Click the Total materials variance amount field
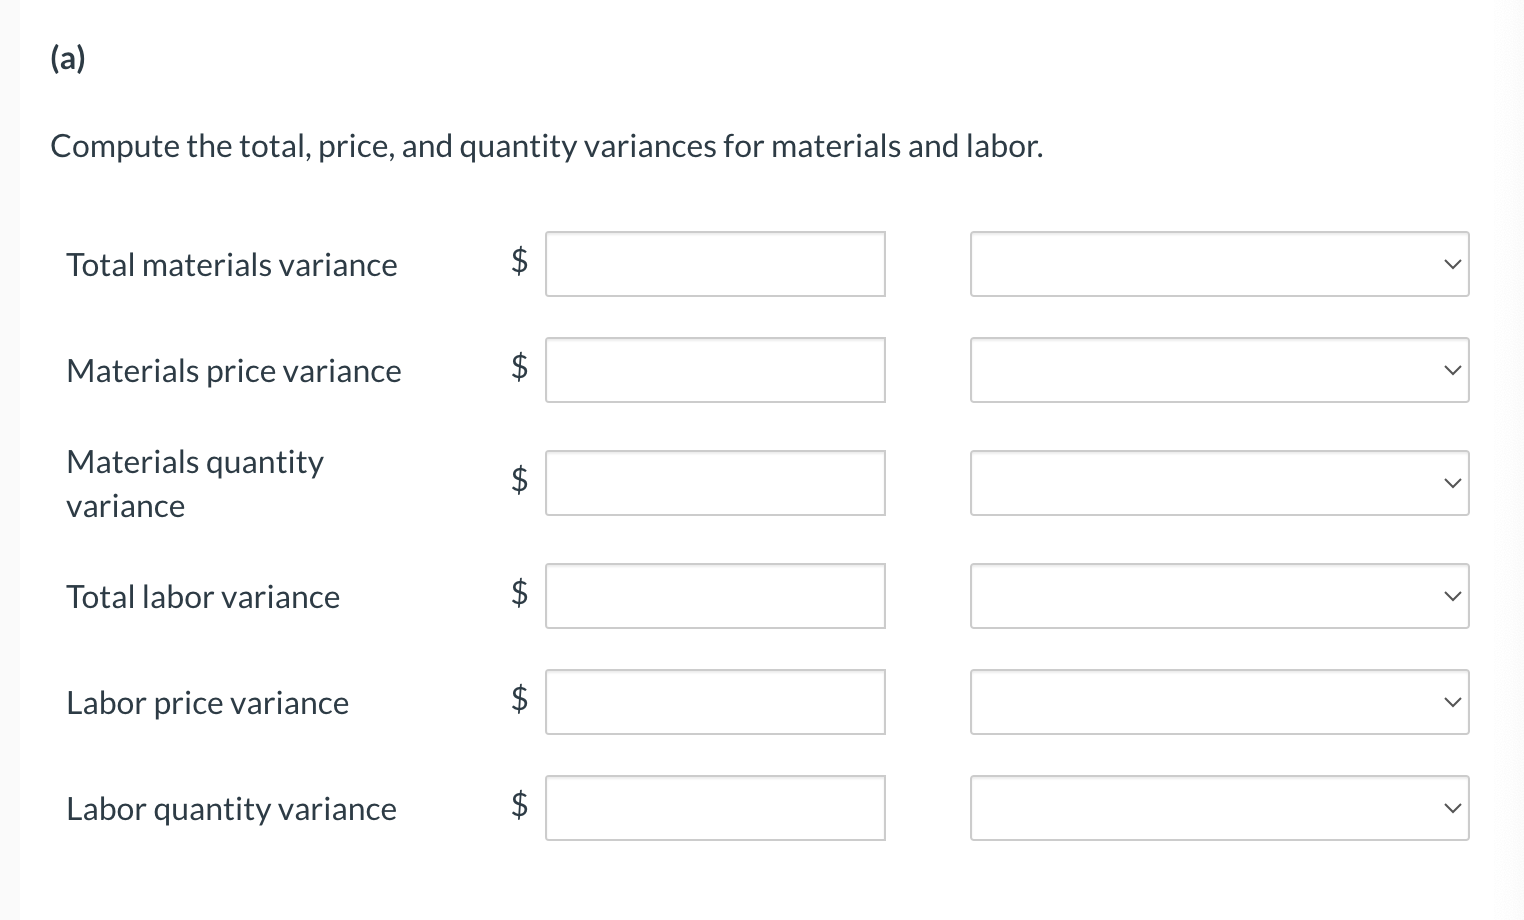This screenshot has height=920, width=1524. (x=714, y=264)
